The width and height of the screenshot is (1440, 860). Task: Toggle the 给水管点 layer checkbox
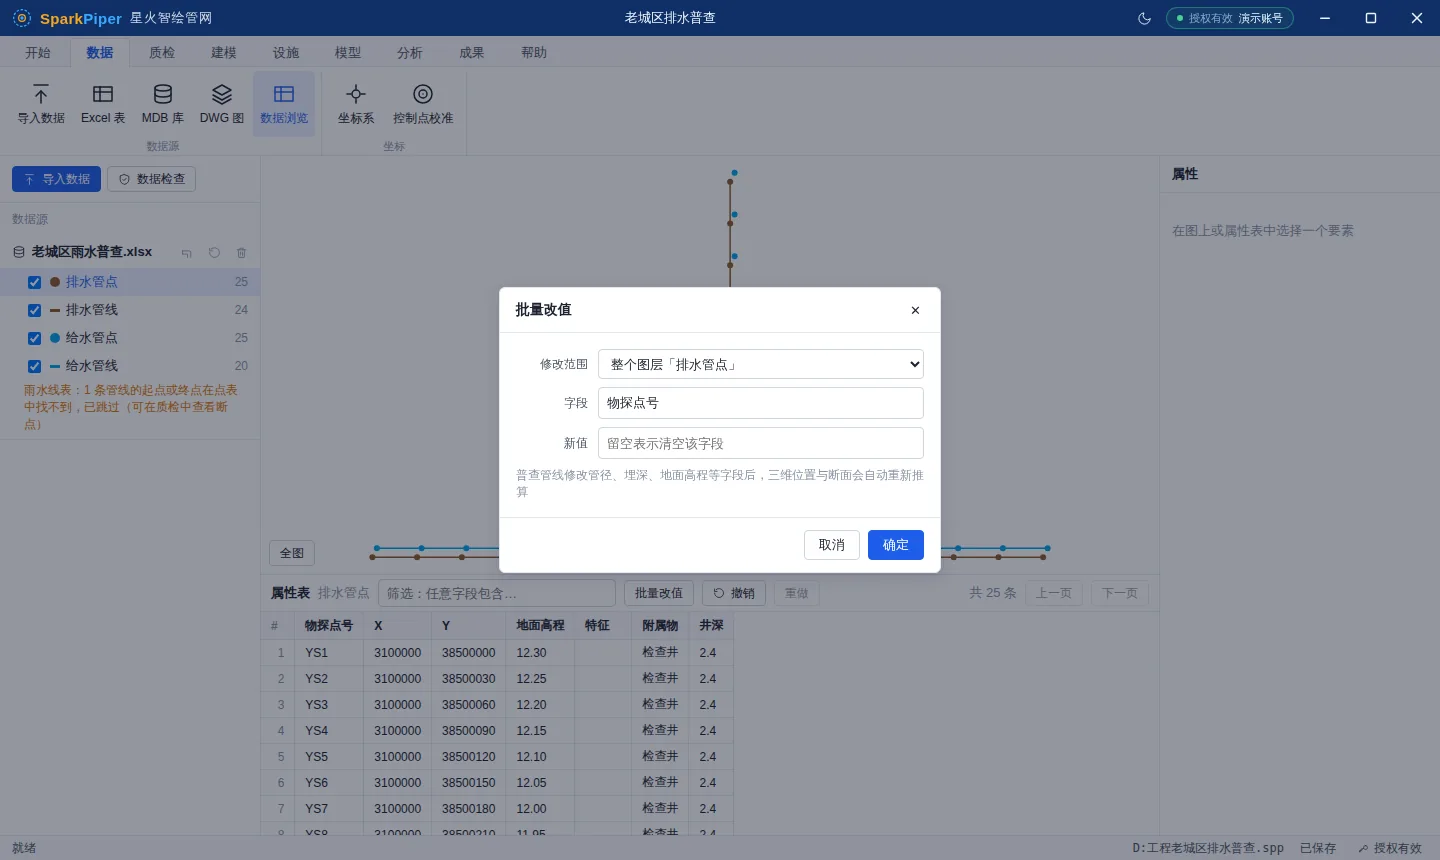[x=35, y=338]
